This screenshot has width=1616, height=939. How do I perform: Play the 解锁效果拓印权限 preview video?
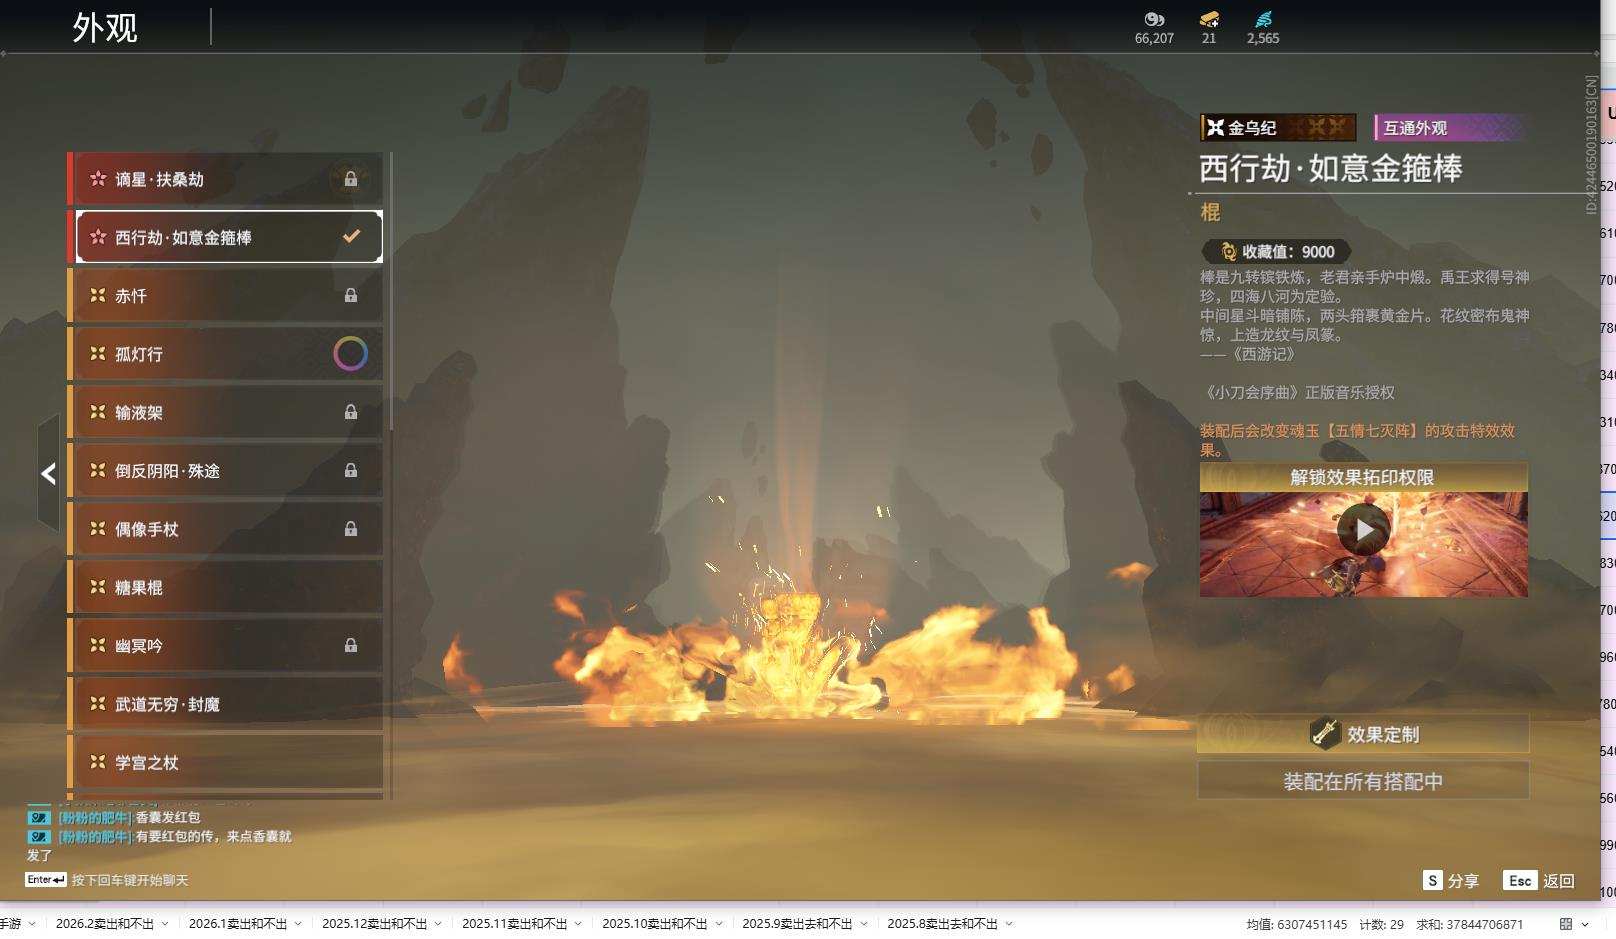click(x=1363, y=530)
